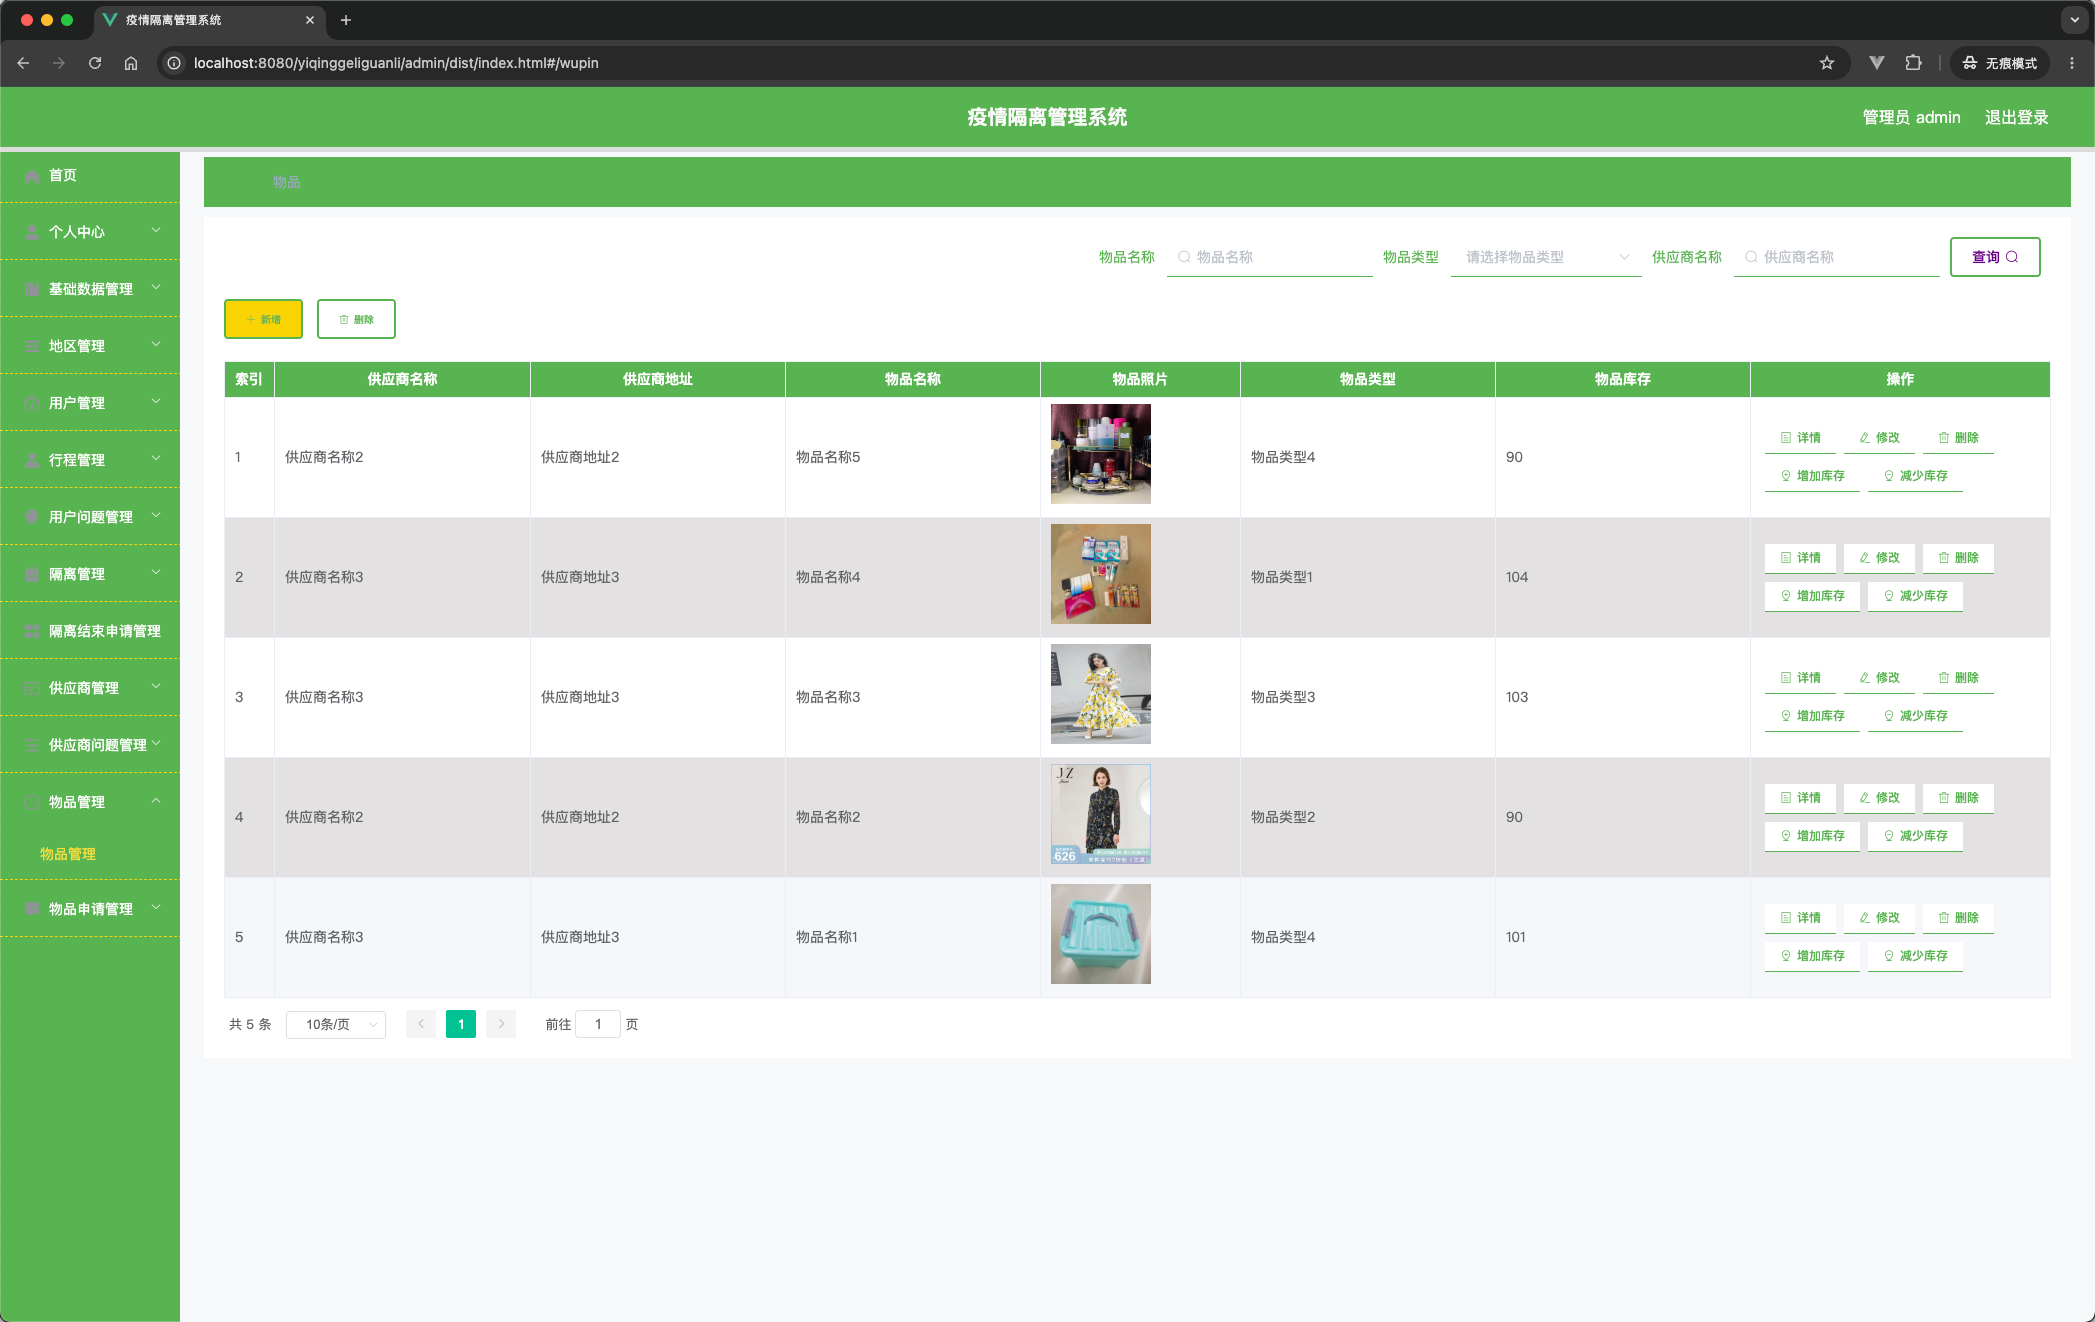Click the site info icon in address bar
The height and width of the screenshot is (1322, 2095).
[174, 63]
